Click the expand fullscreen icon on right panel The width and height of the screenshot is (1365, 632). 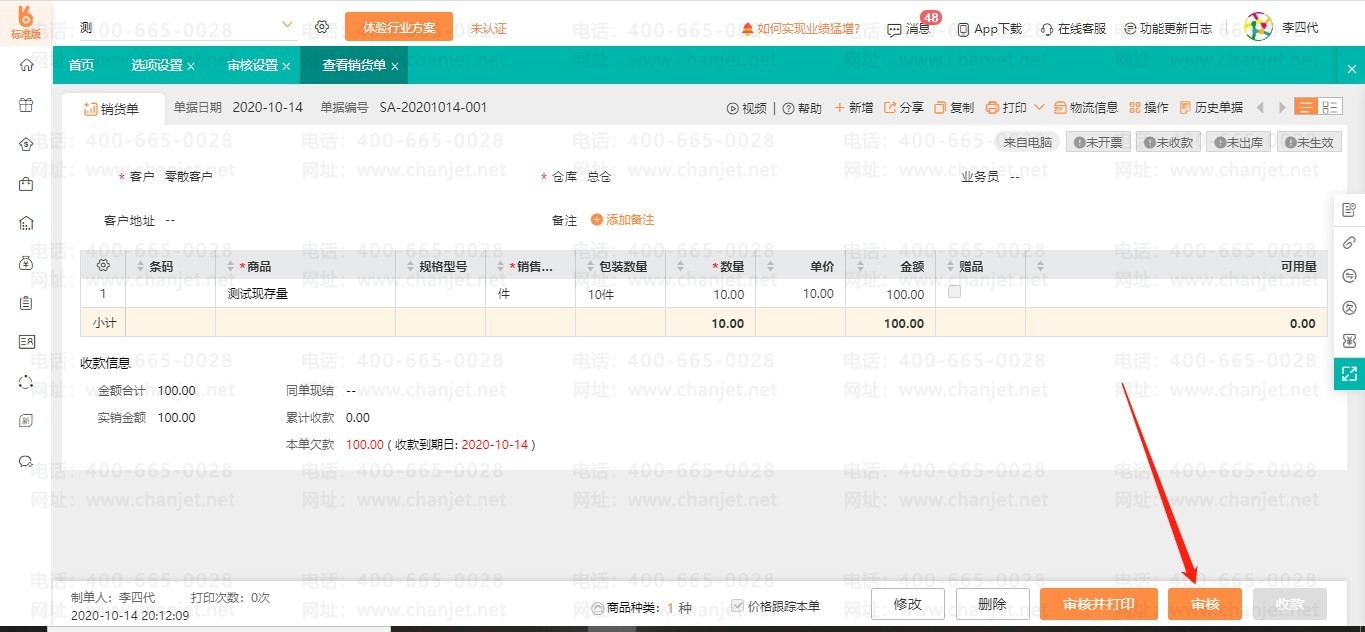1348,373
